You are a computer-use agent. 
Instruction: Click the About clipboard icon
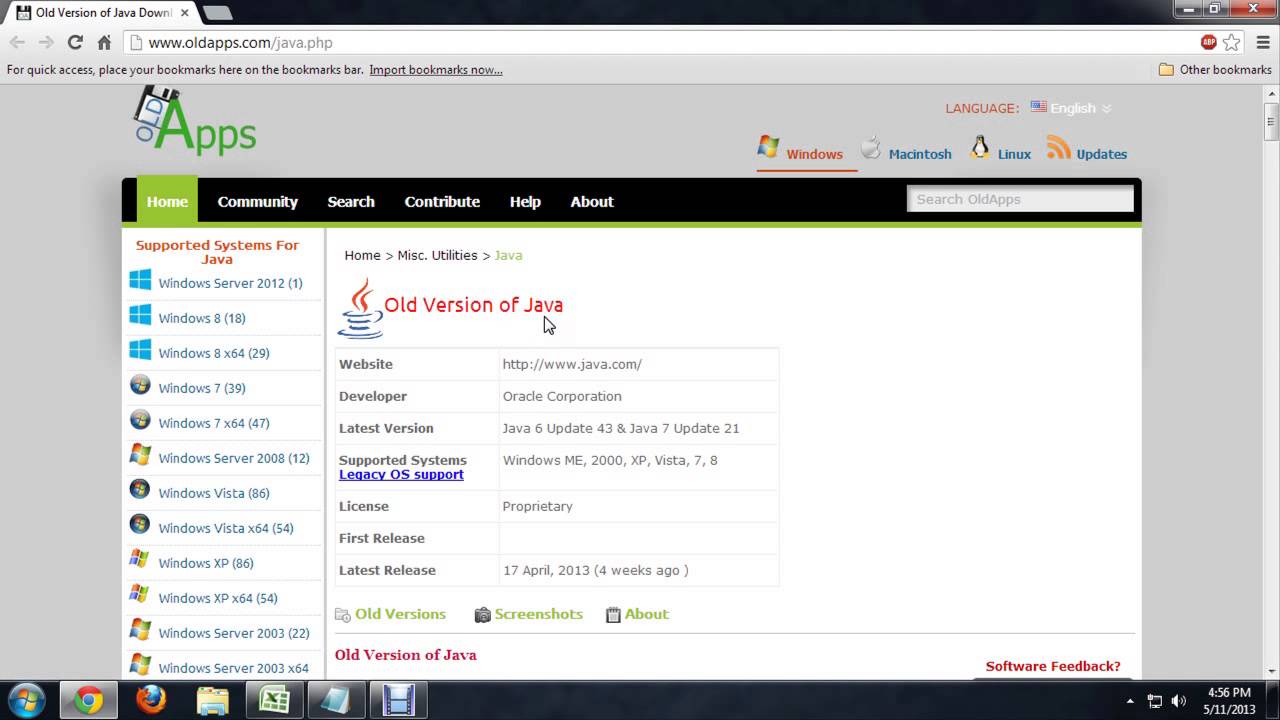click(613, 615)
